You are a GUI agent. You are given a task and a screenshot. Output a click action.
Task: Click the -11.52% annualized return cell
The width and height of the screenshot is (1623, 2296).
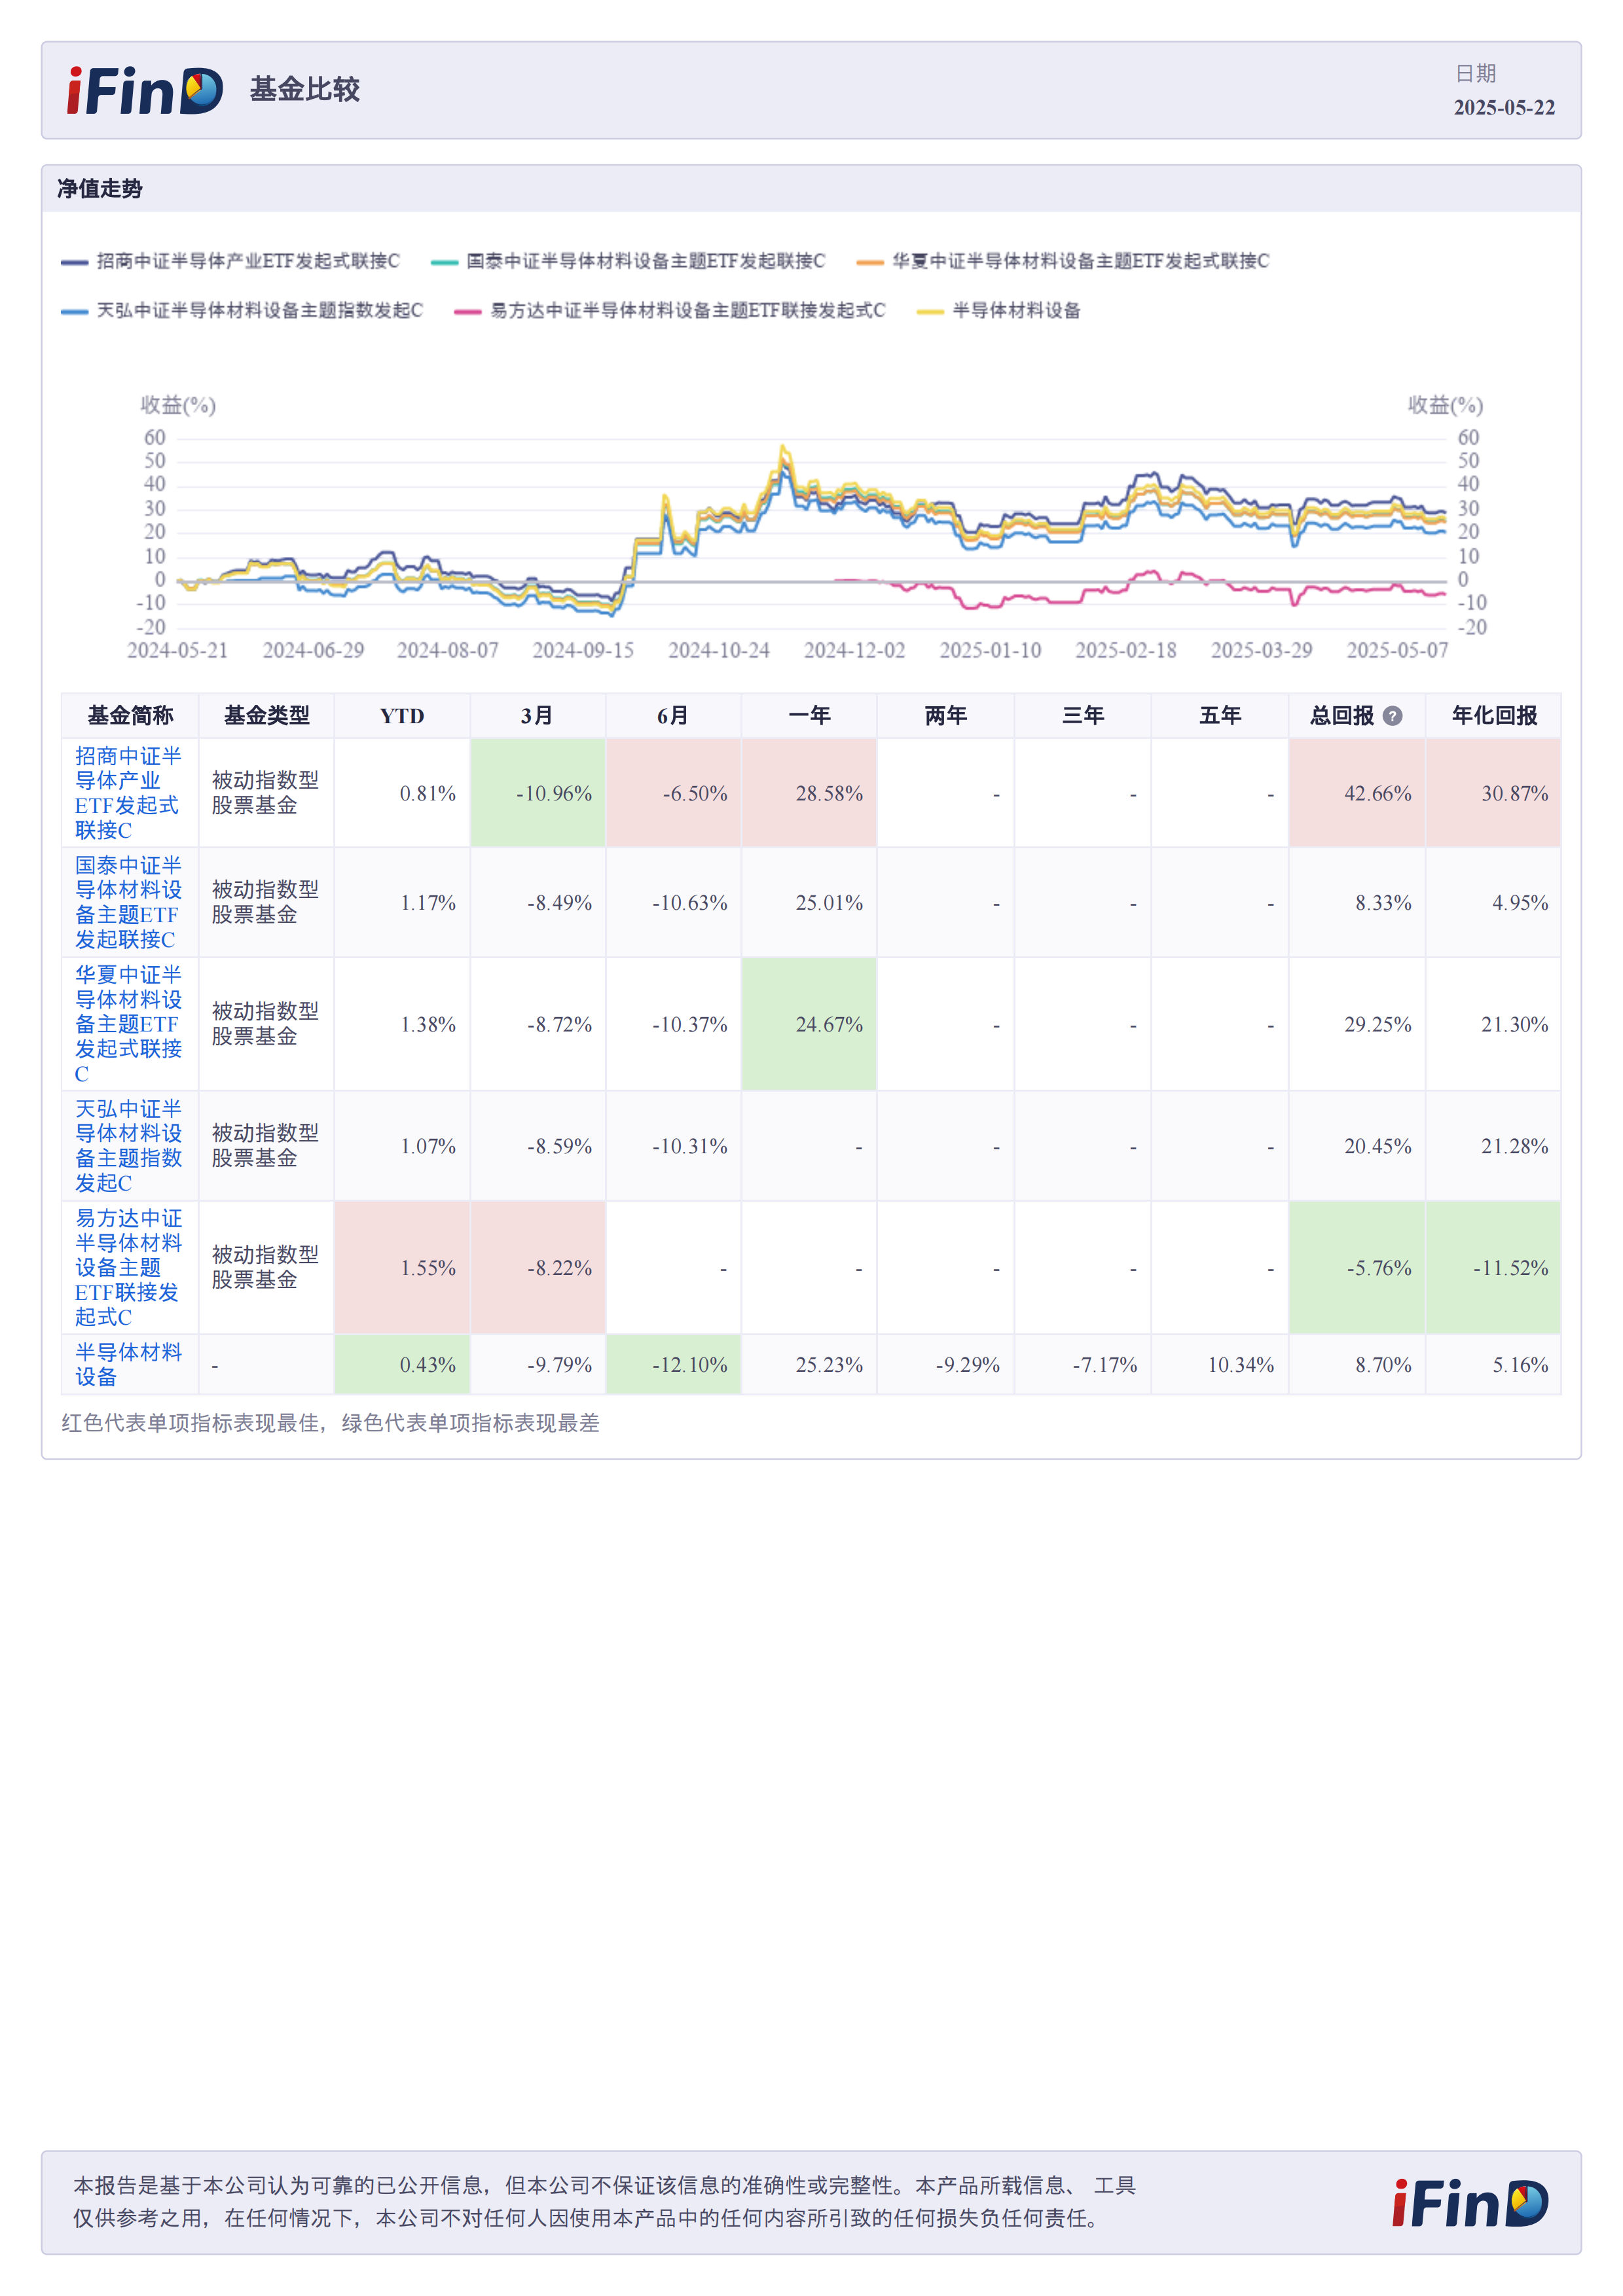(x=1494, y=1267)
